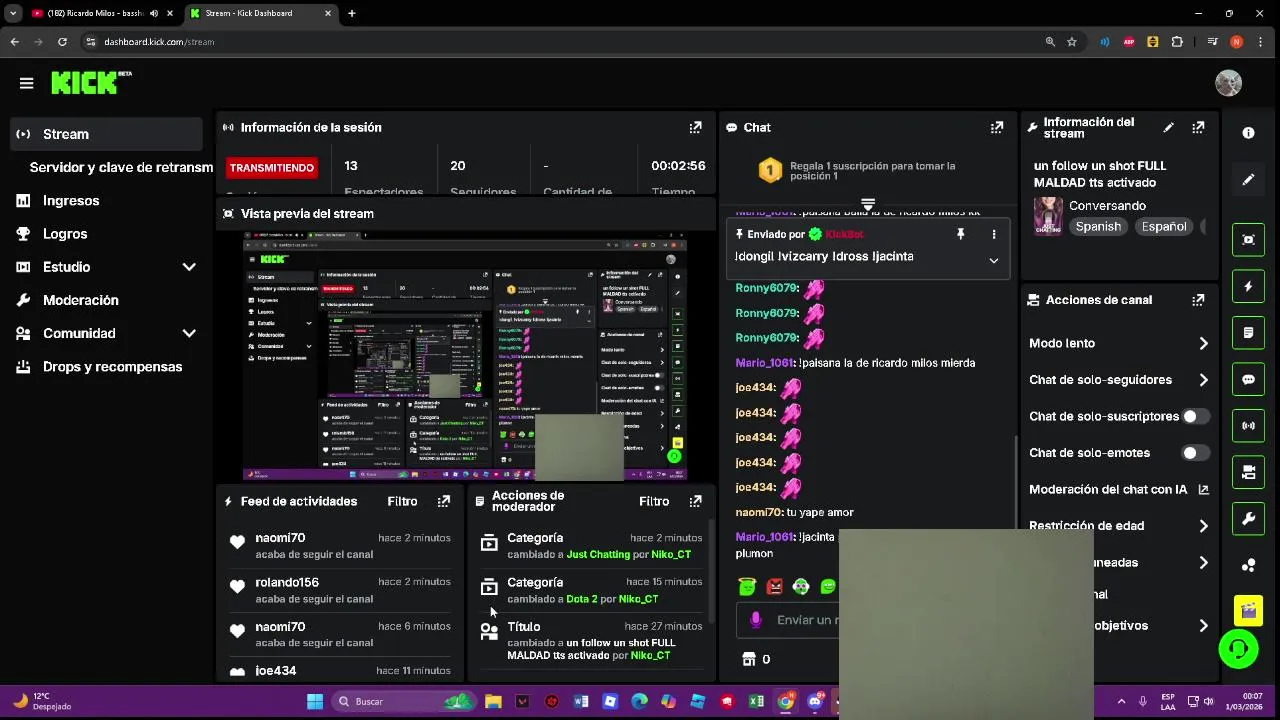Click the Conversando category label
The image size is (1280, 720).
(1107, 206)
